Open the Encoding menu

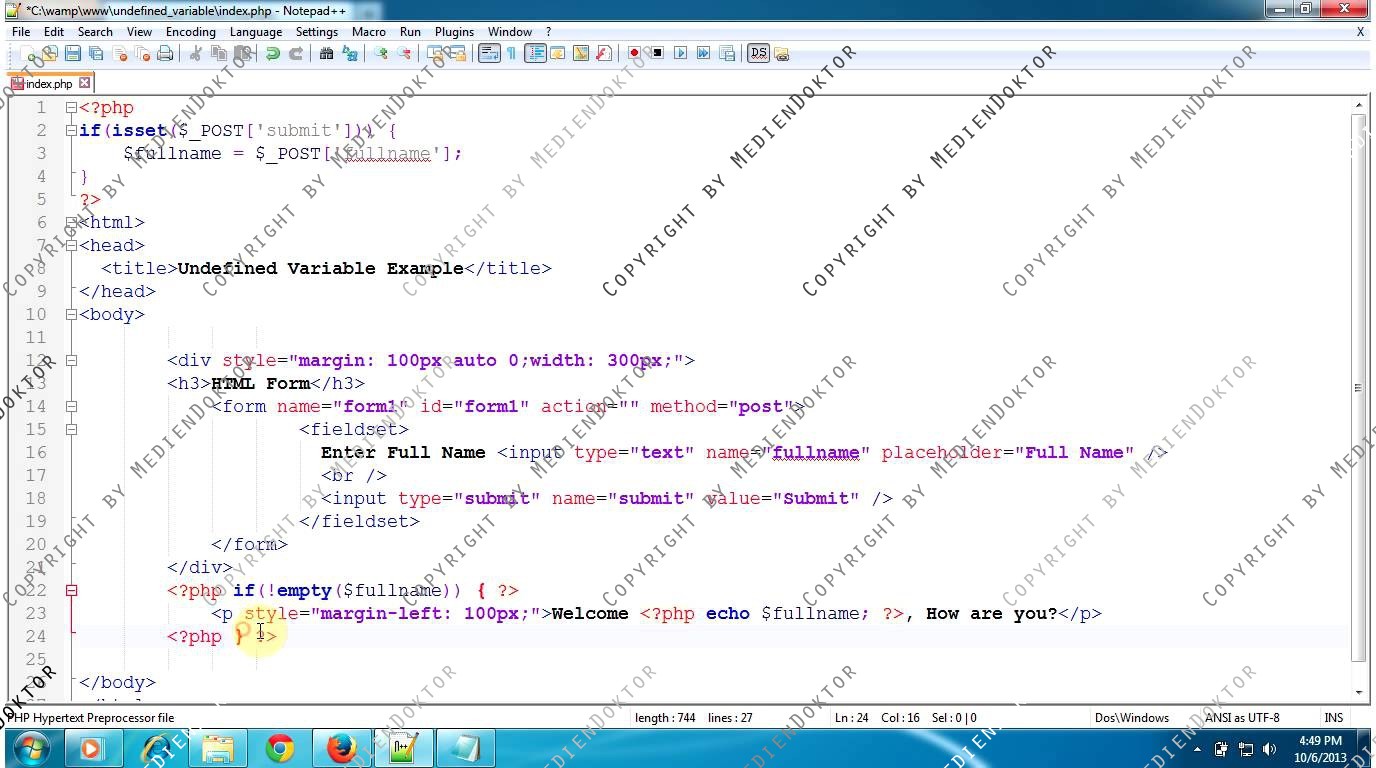[190, 32]
